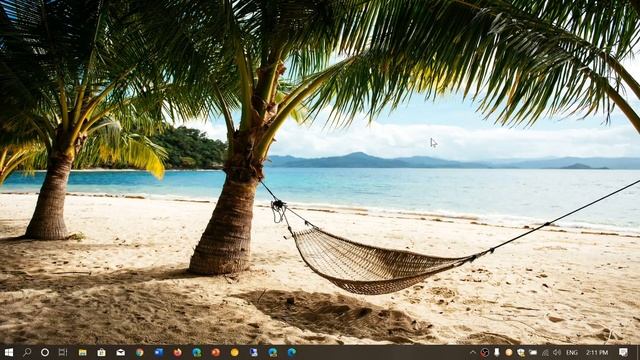Open File Explorer from taskbar
640x360 pixels.
(x=82, y=352)
